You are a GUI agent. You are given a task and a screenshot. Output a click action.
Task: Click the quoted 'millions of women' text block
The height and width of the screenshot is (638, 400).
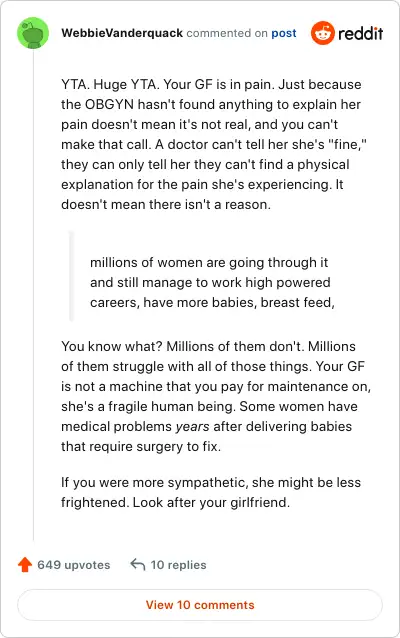point(212,282)
